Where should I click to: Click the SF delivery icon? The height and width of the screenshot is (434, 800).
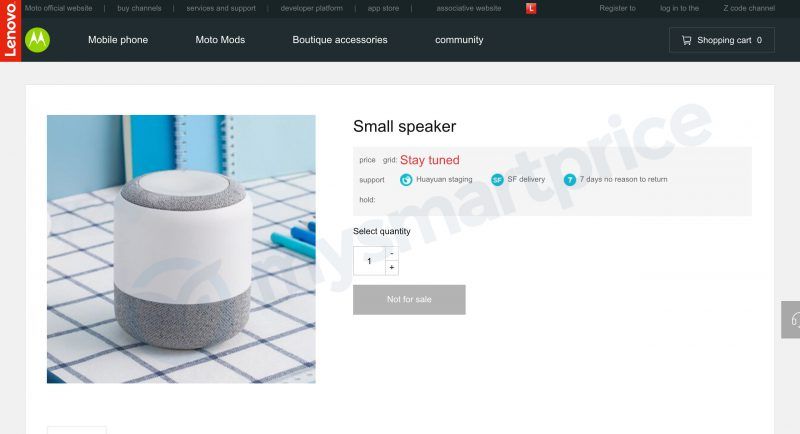[497, 180]
